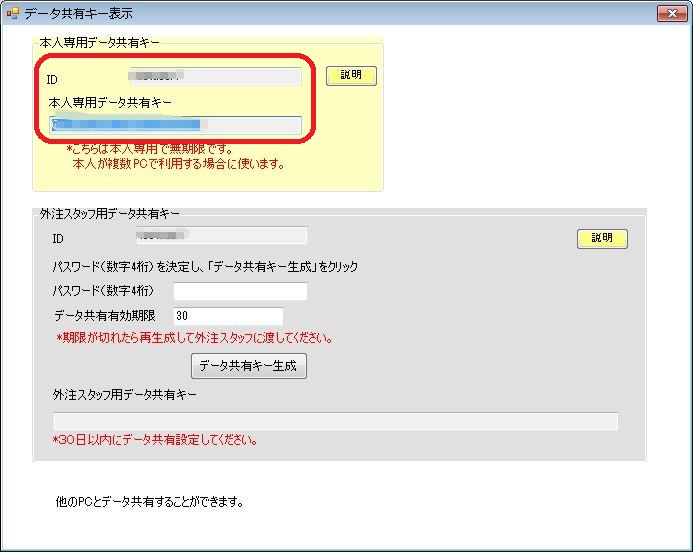Click the データ共有キー生成 button

249,366
